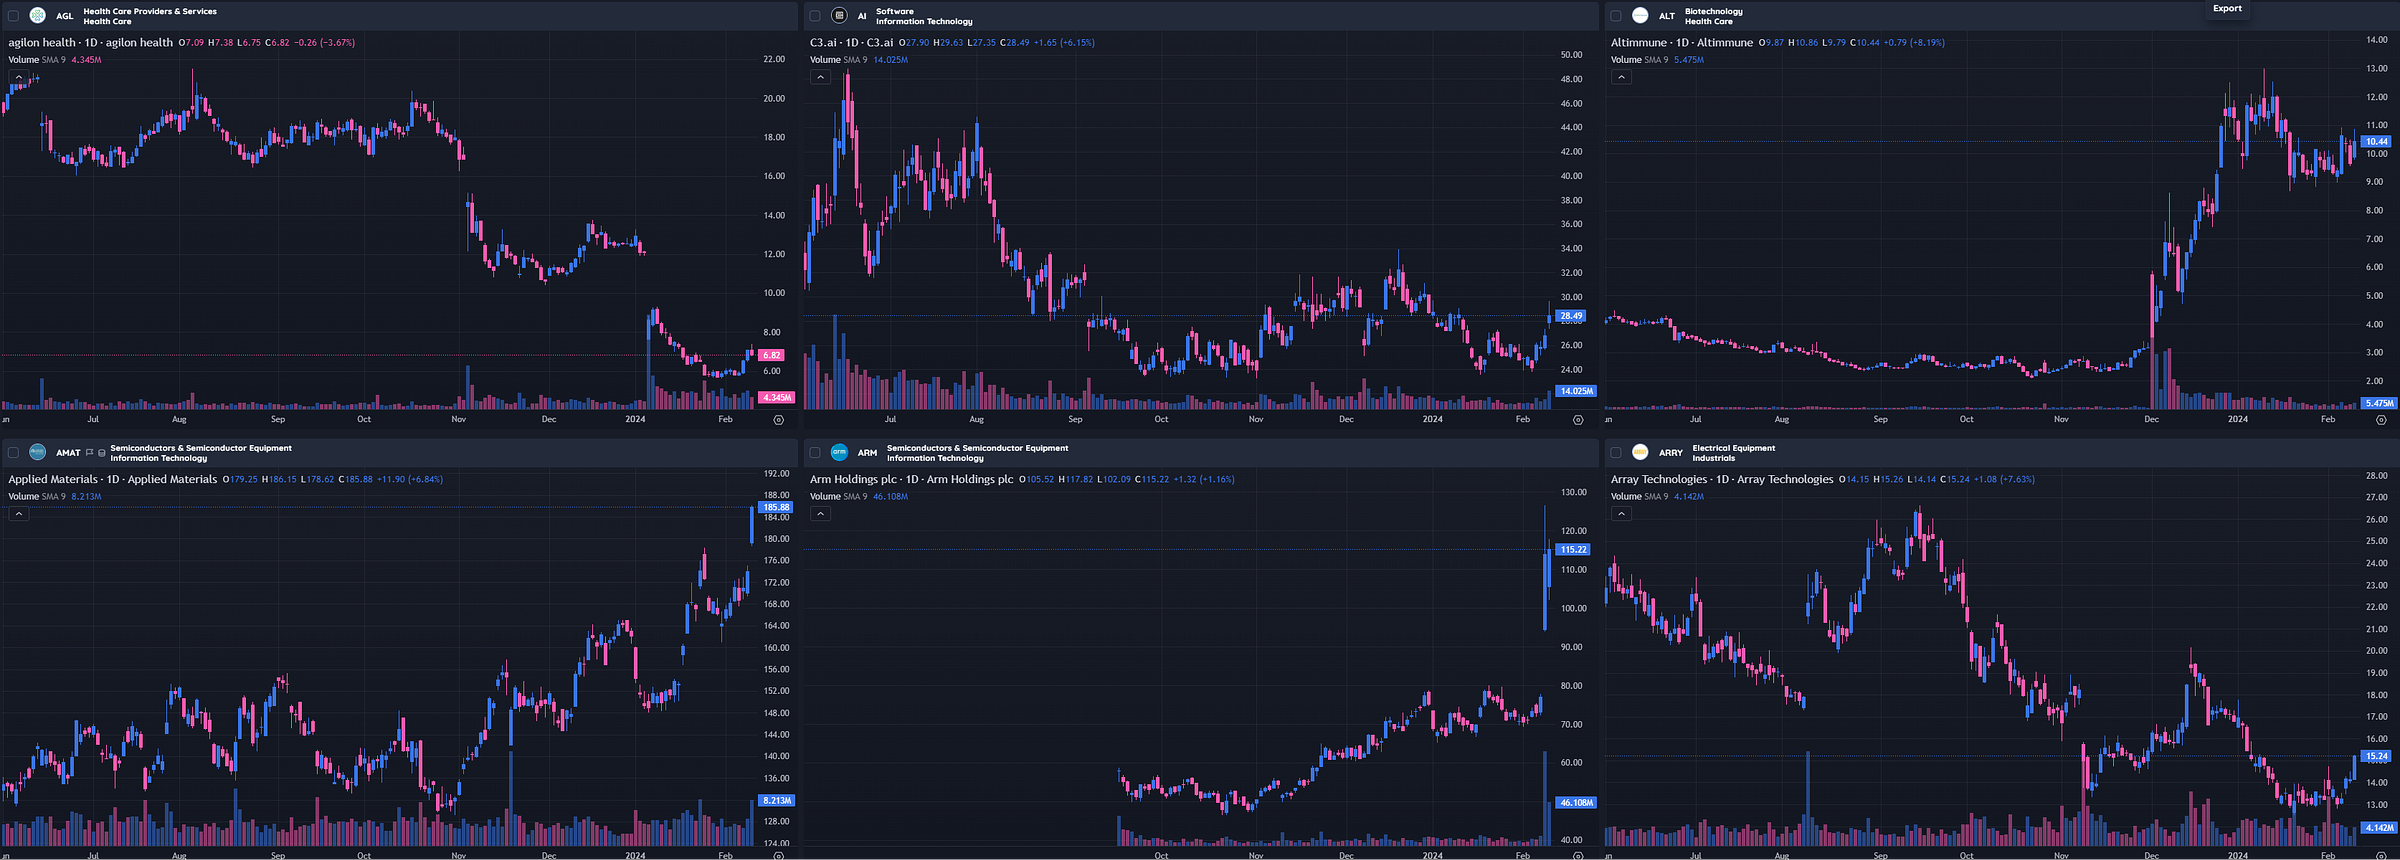2400x860 pixels.
Task: Click the Applied Materials company logo
Action: (38, 452)
